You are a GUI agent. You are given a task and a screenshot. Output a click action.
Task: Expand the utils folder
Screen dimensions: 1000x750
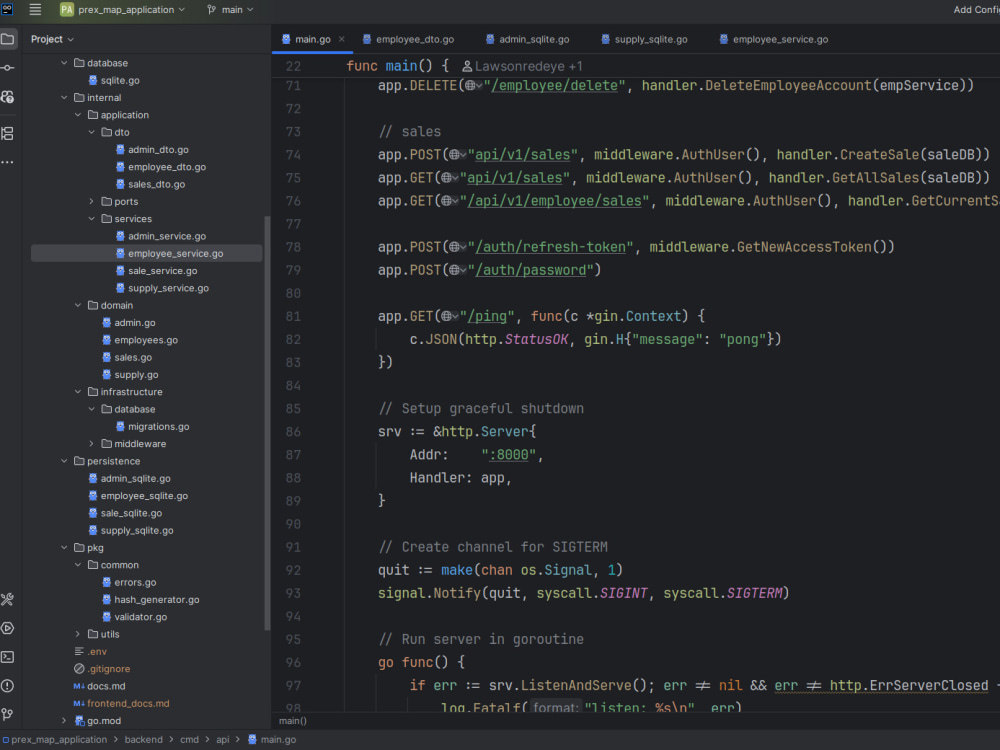[x=78, y=634]
